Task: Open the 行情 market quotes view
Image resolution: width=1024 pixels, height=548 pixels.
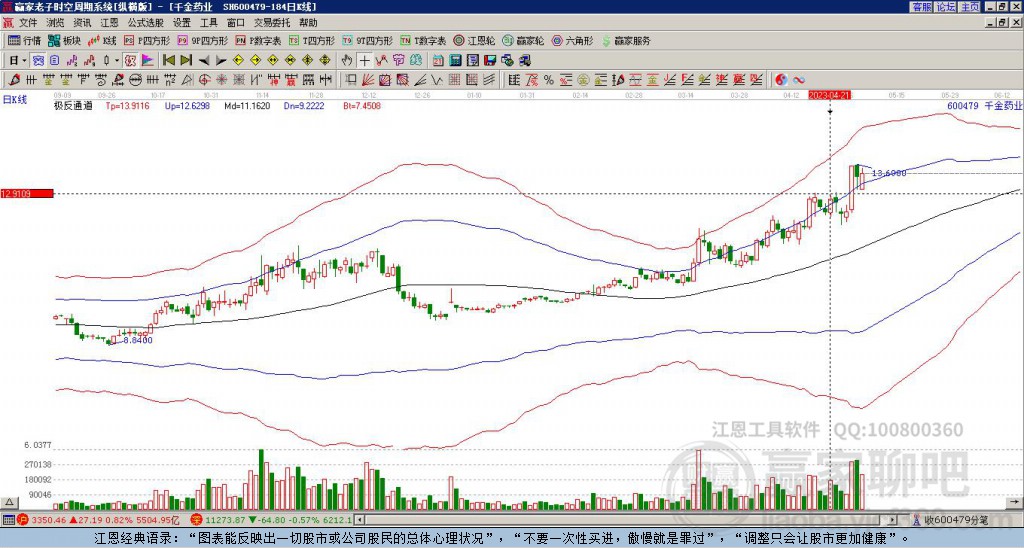Action: (24, 40)
